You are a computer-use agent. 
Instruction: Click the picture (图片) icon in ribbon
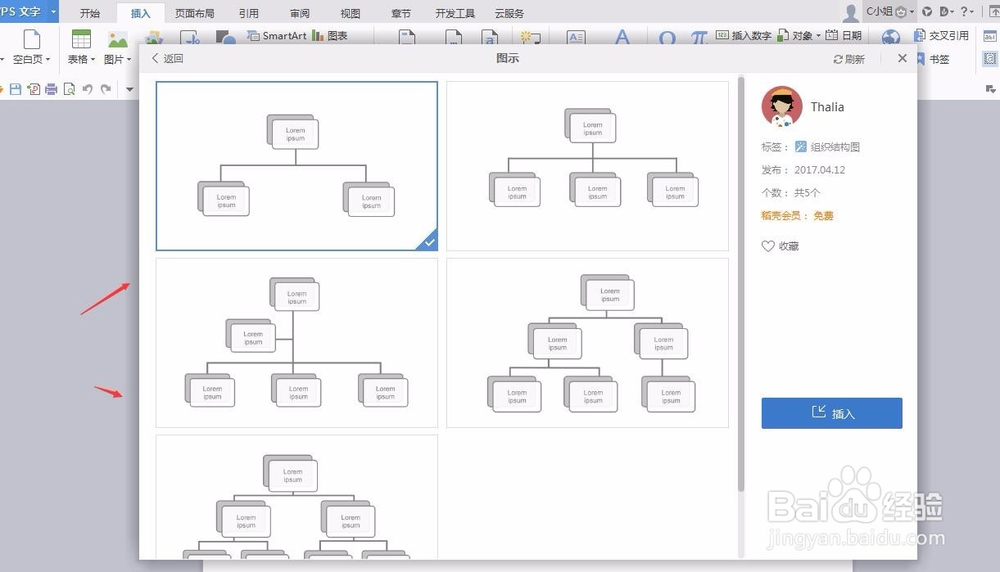(117, 40)
